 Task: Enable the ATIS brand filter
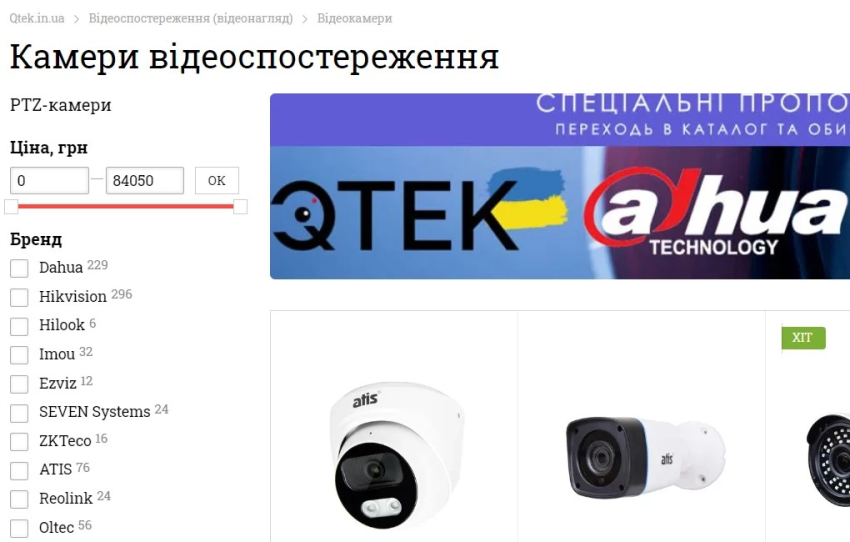coord(19,470)
